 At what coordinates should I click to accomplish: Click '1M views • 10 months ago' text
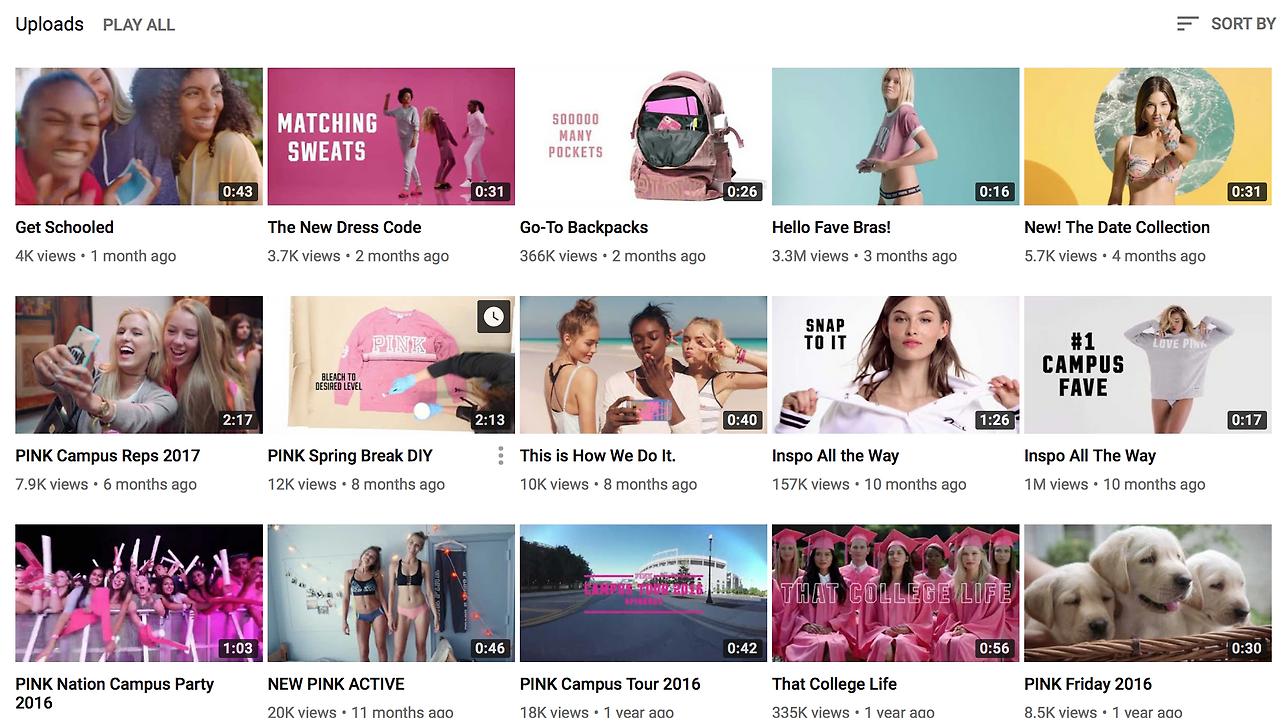coord(1115,484)
